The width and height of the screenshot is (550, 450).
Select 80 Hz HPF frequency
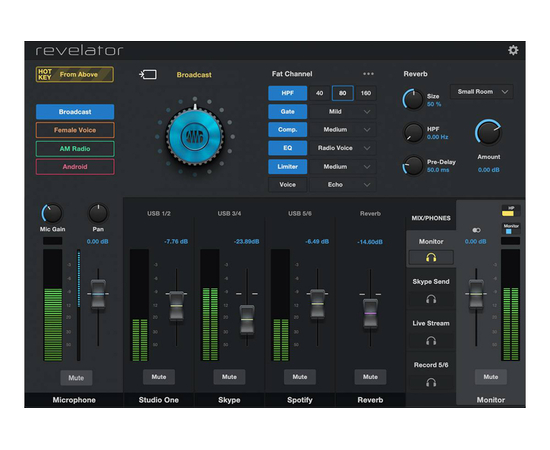[342, 93]
